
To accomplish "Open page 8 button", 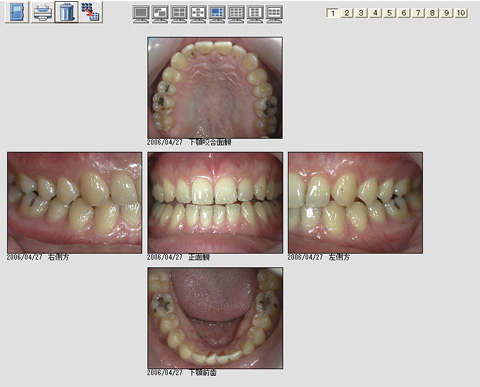I will pyautogui.click(x=432, y=13).
